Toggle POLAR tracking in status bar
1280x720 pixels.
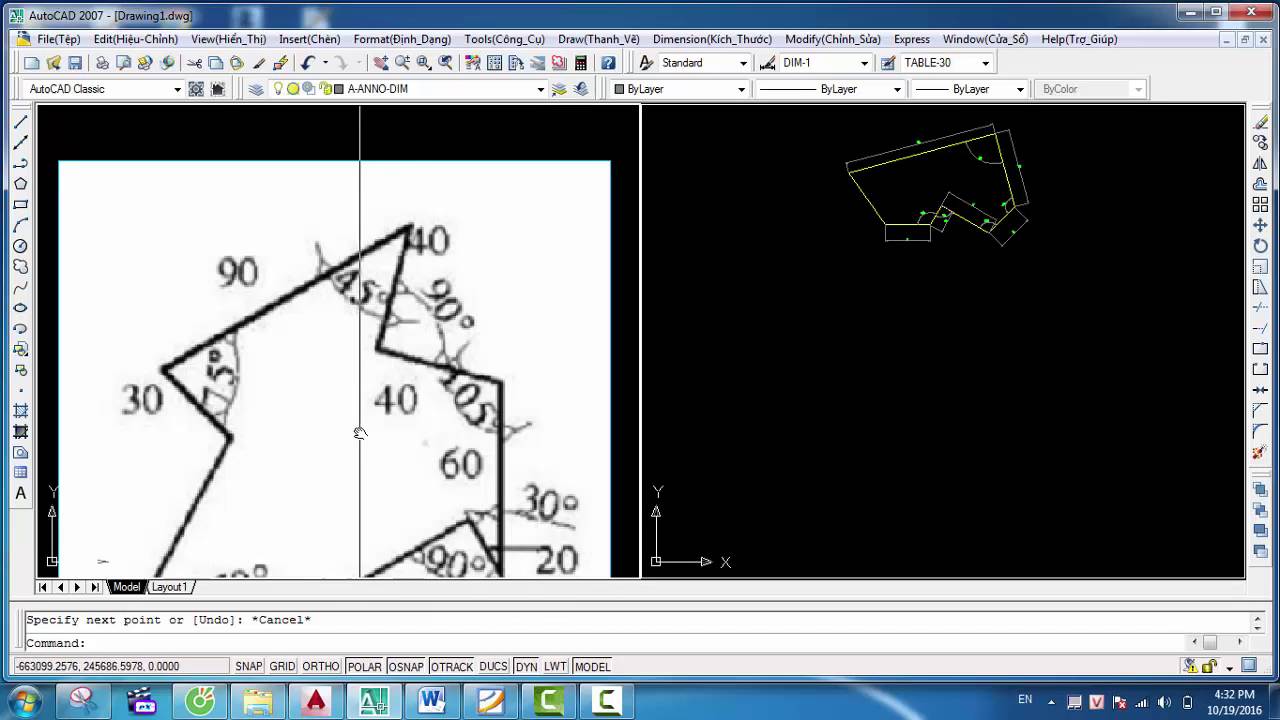[x=364, y=667]
